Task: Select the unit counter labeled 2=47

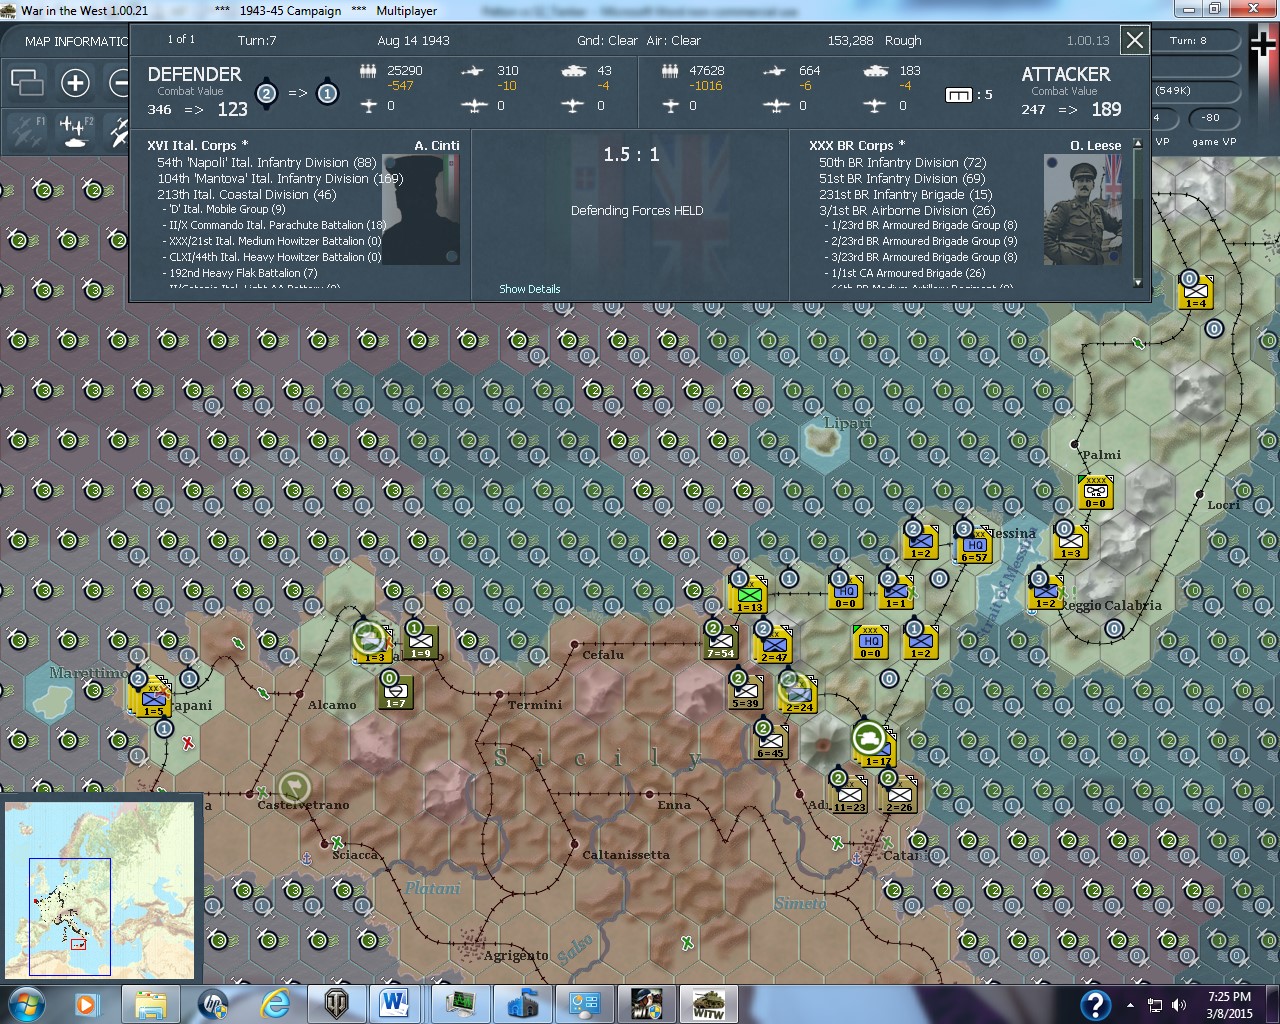Action: [x=774, y=645]
